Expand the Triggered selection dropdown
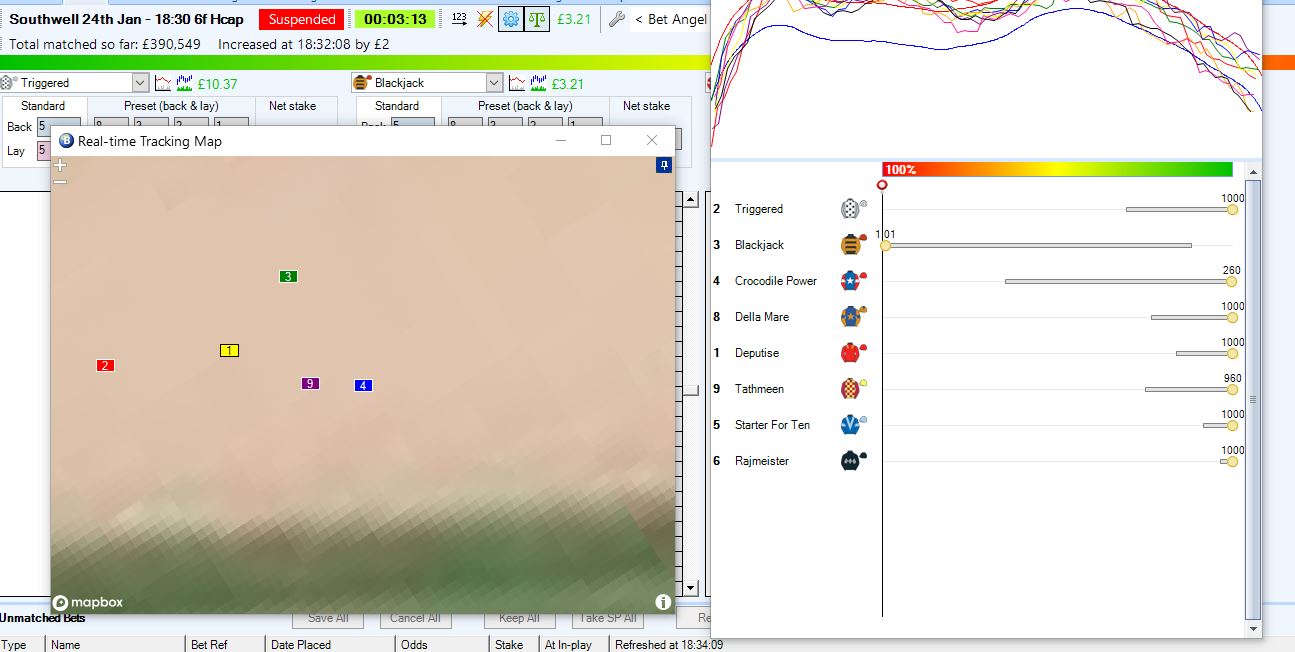This screenshot has width=1295, height=652. pos(139,83)
